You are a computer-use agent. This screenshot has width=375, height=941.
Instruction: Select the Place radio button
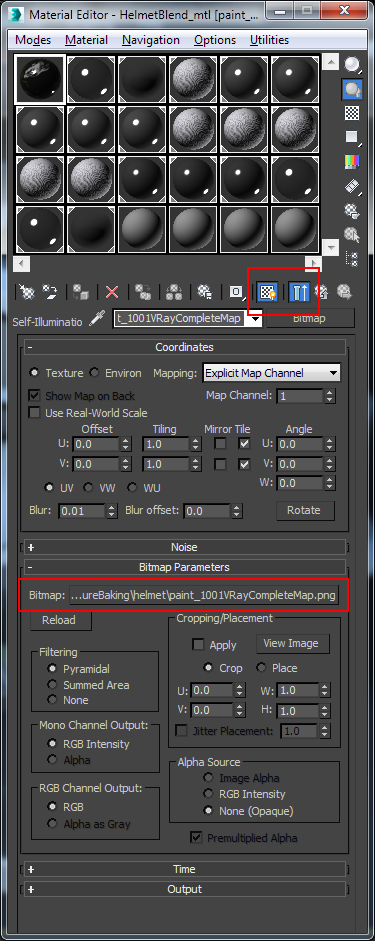tap(261, 668)
